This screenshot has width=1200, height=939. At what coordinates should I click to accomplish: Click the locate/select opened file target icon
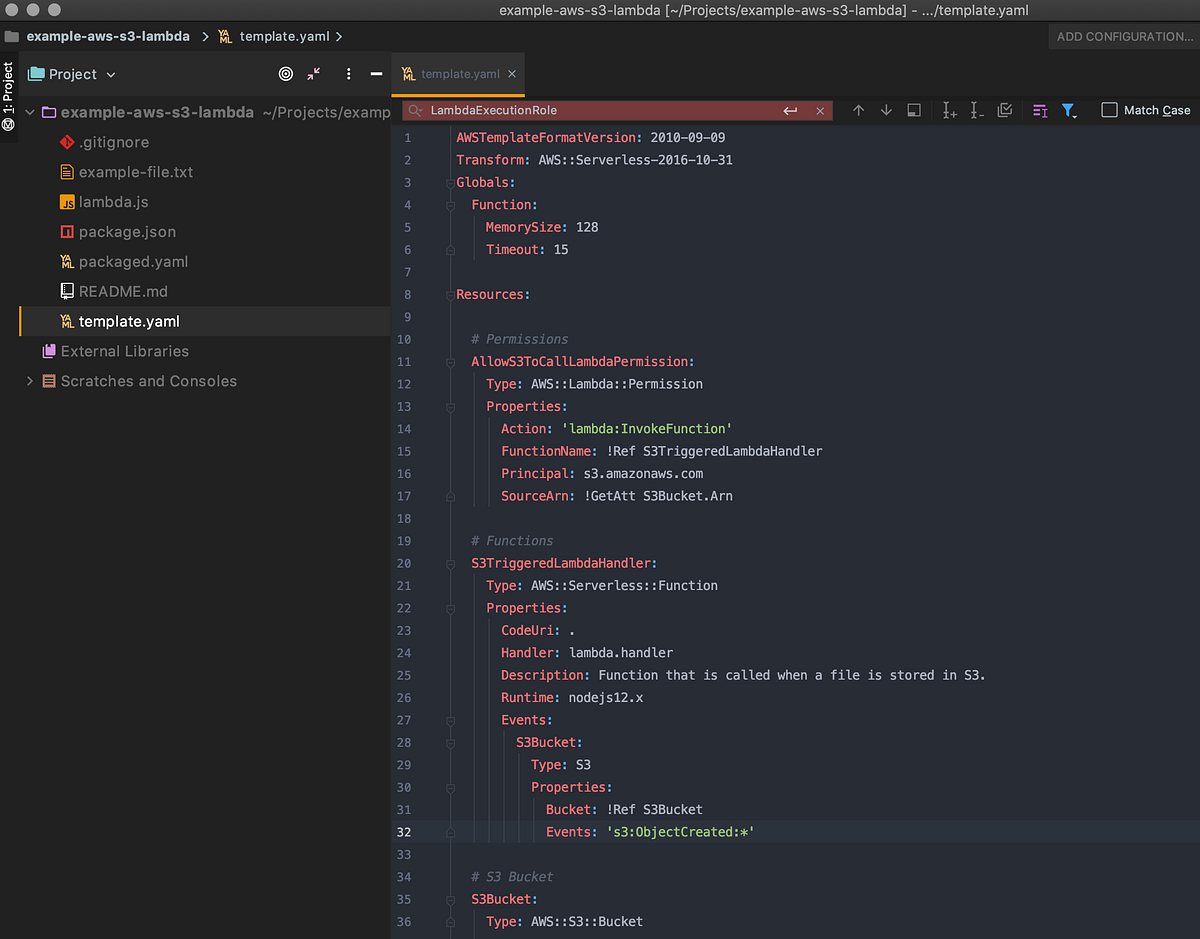click(x=286, y=74)
